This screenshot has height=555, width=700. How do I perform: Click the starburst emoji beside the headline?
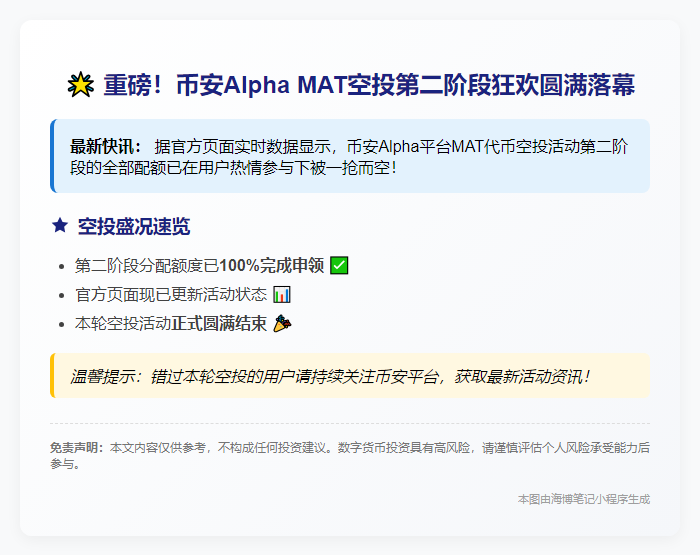click(81, 84)
